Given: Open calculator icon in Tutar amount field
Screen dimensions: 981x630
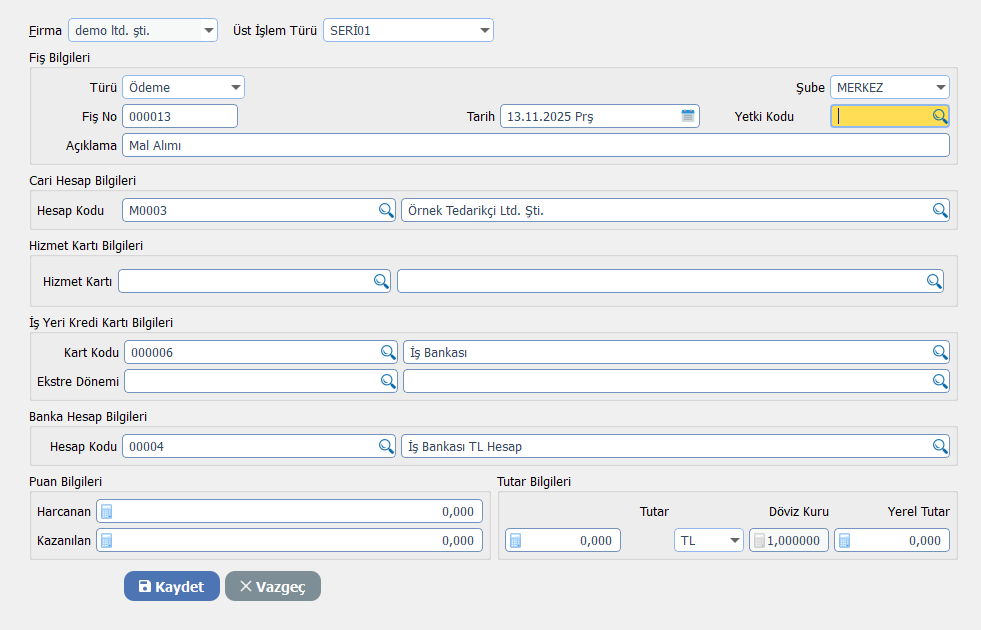Looking at the screenshot, I should coord(516,541).
